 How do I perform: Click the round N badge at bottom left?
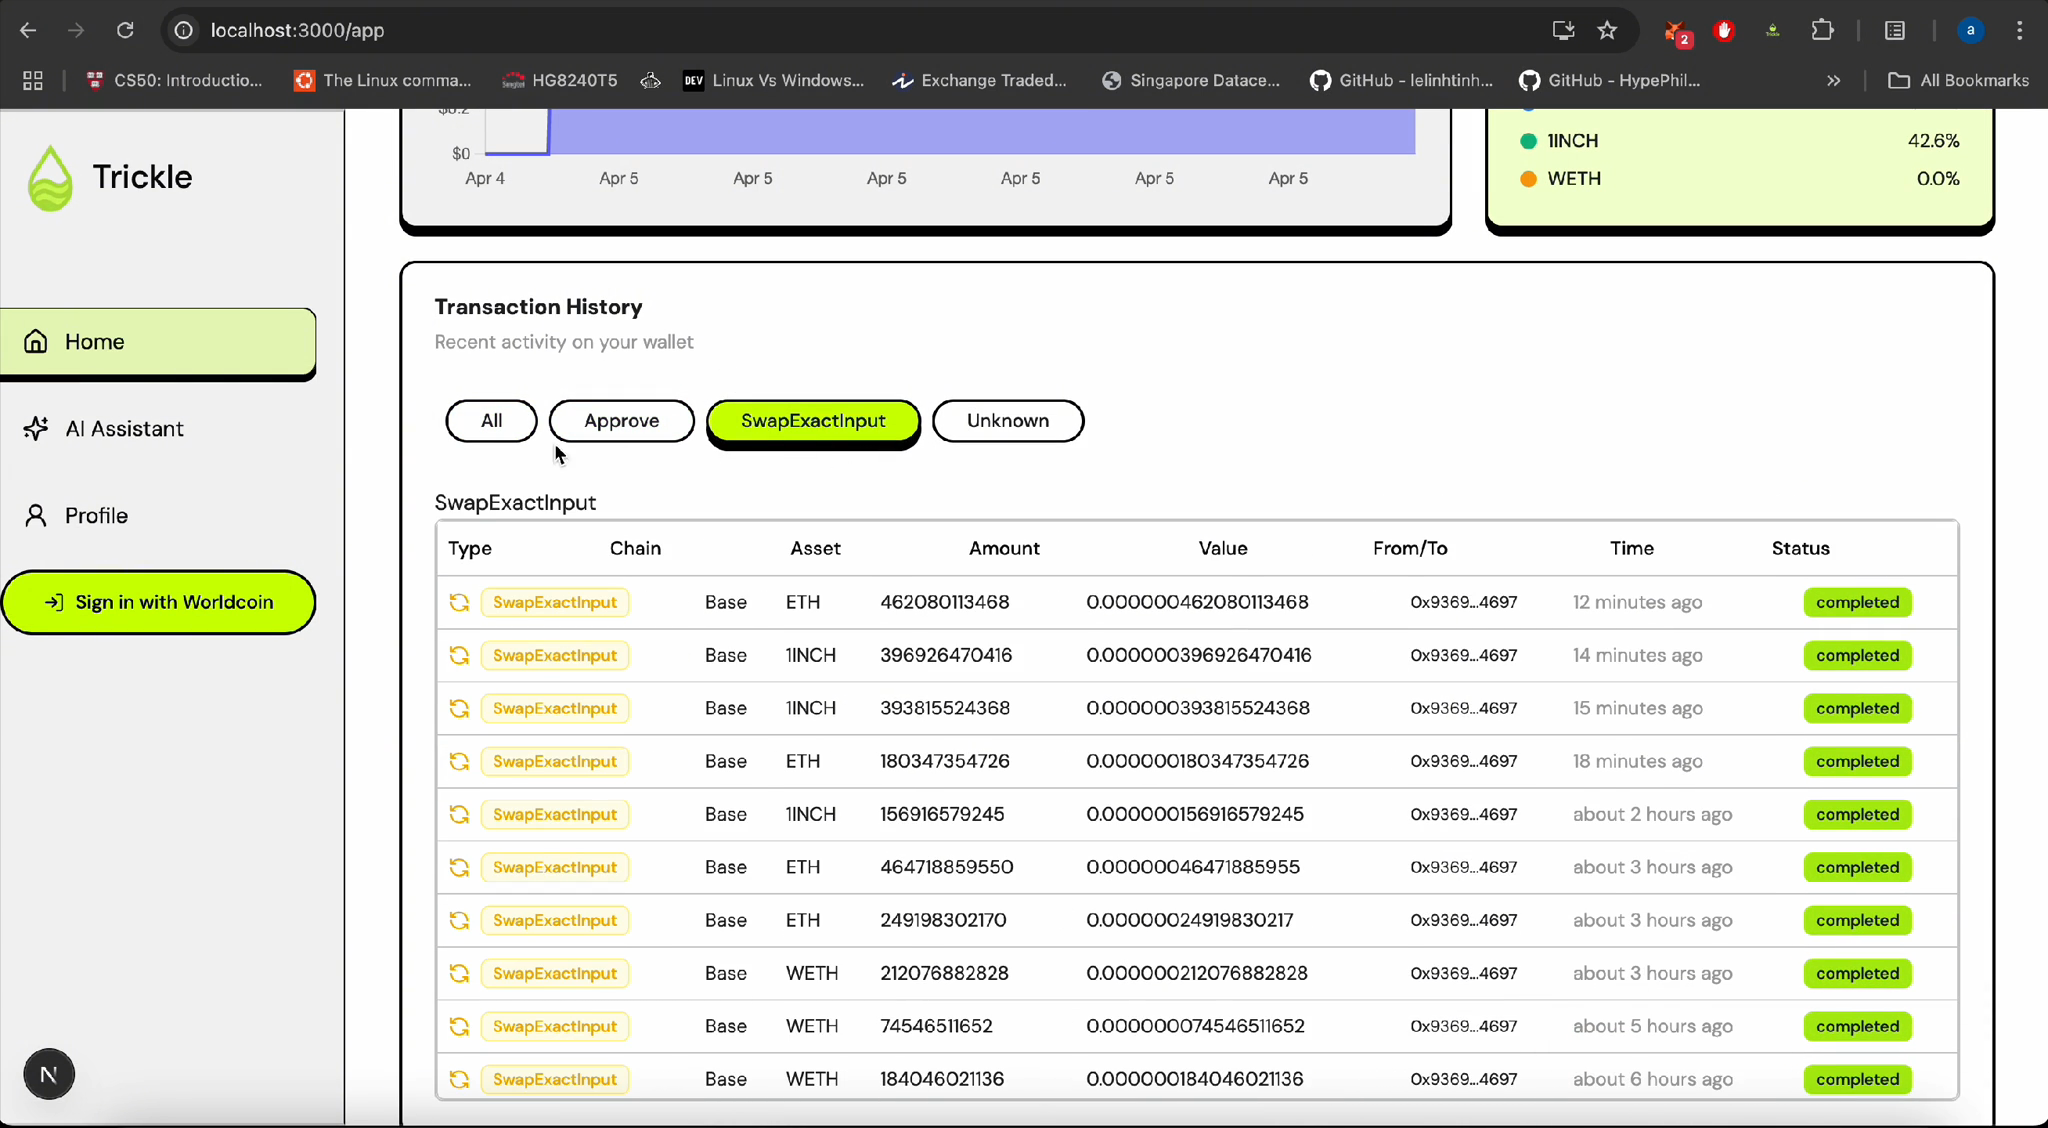pos(49,1075)
